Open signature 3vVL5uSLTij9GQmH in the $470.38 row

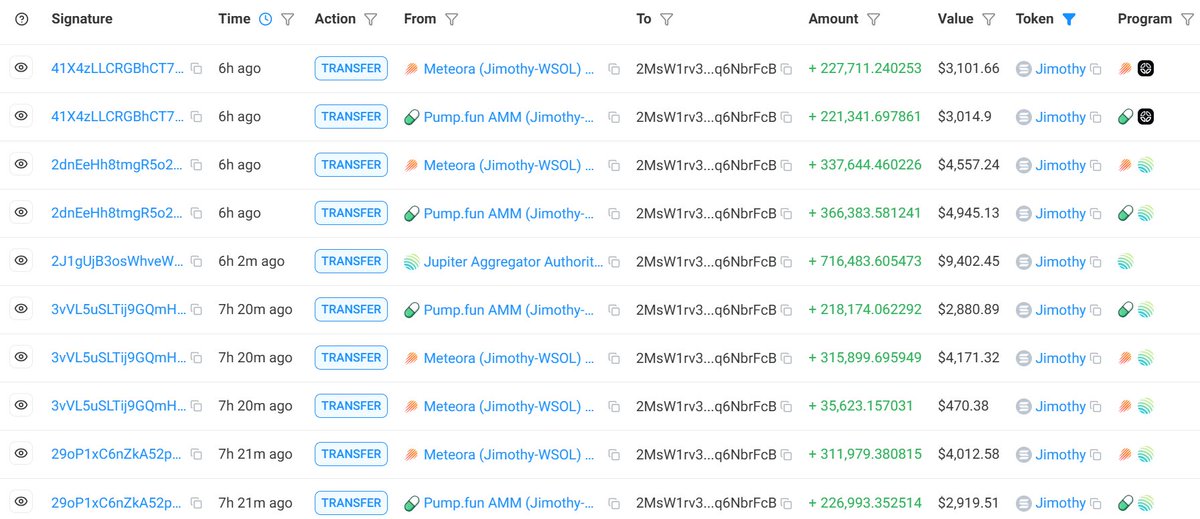118,406
